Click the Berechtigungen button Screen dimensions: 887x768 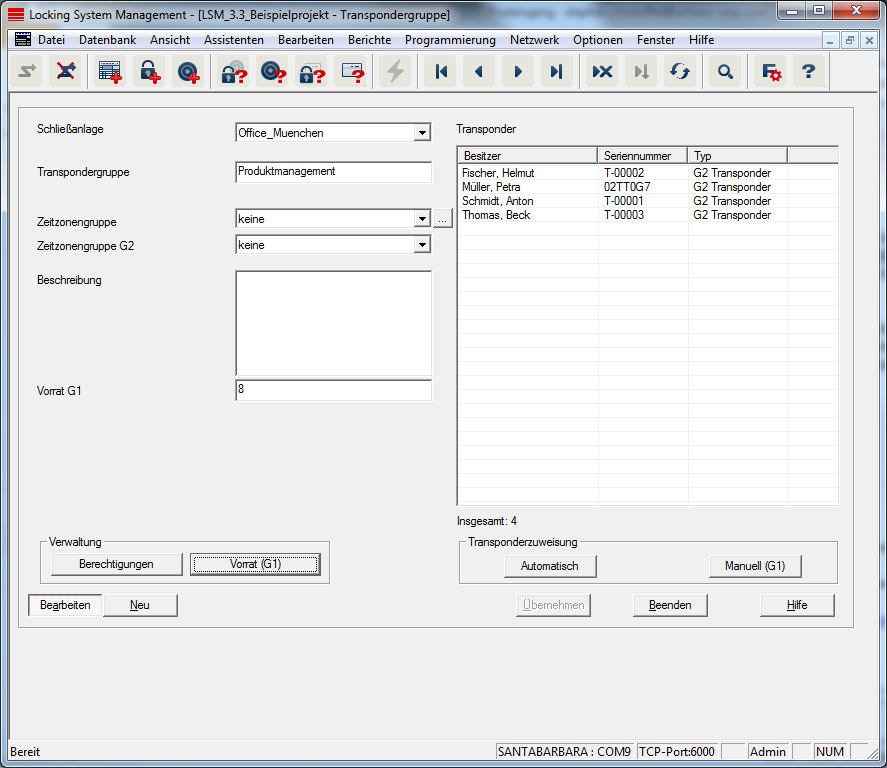(x=117, y=564)
